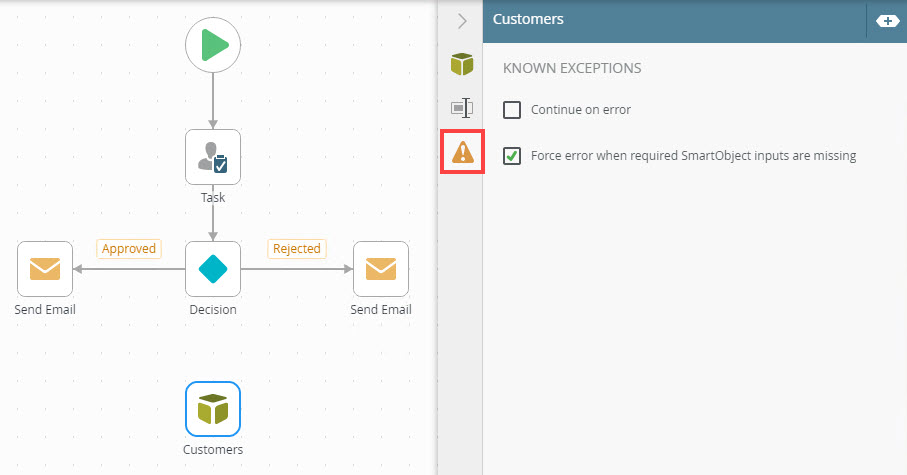The height and width of the screenshot is (475, 907).
Task: Click the Customers panel title
Action: (x=528, y=19)
